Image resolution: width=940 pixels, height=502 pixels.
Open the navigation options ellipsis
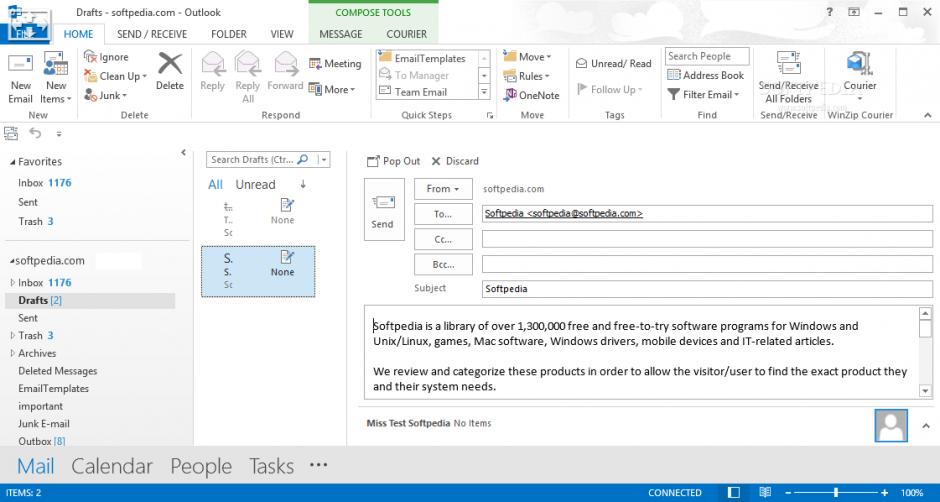pyautogui.click(x=318, y=465)
